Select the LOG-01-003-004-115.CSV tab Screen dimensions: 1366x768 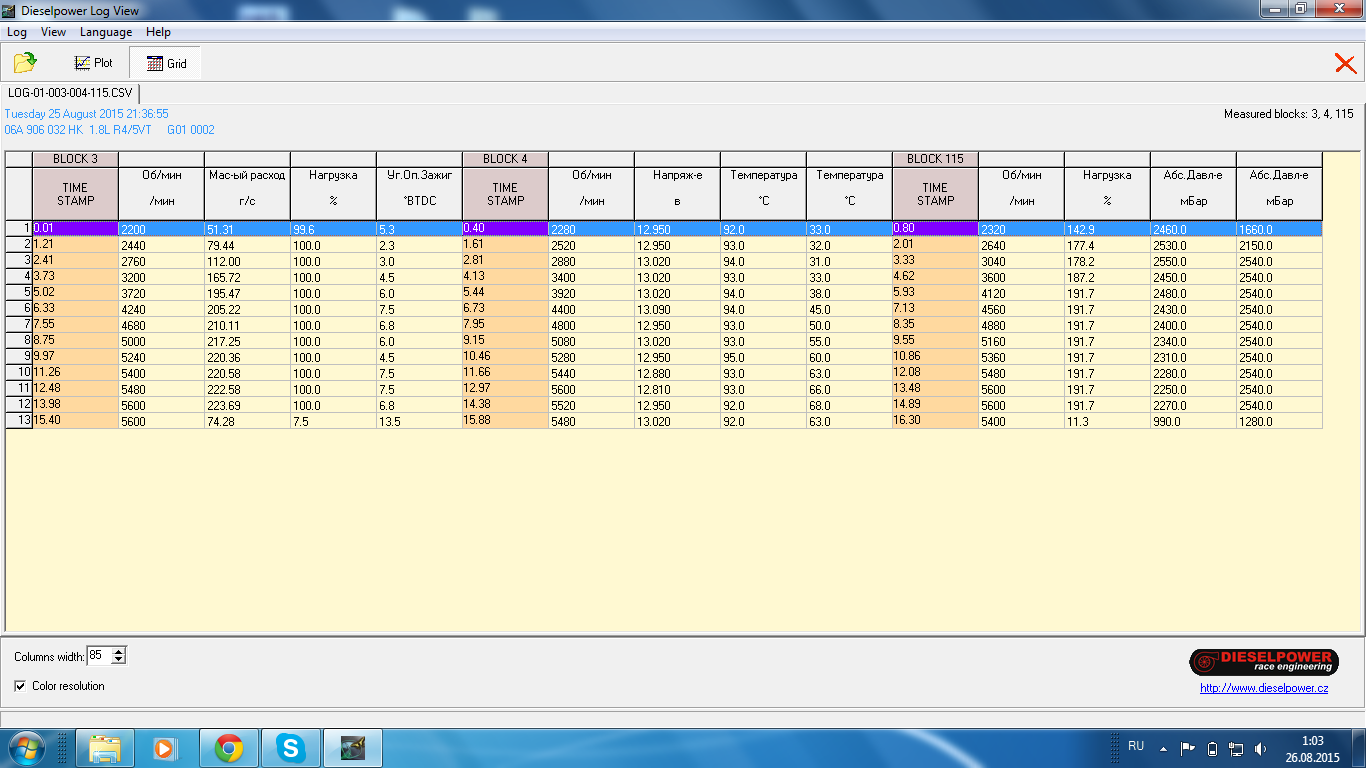tap(70, 93)
